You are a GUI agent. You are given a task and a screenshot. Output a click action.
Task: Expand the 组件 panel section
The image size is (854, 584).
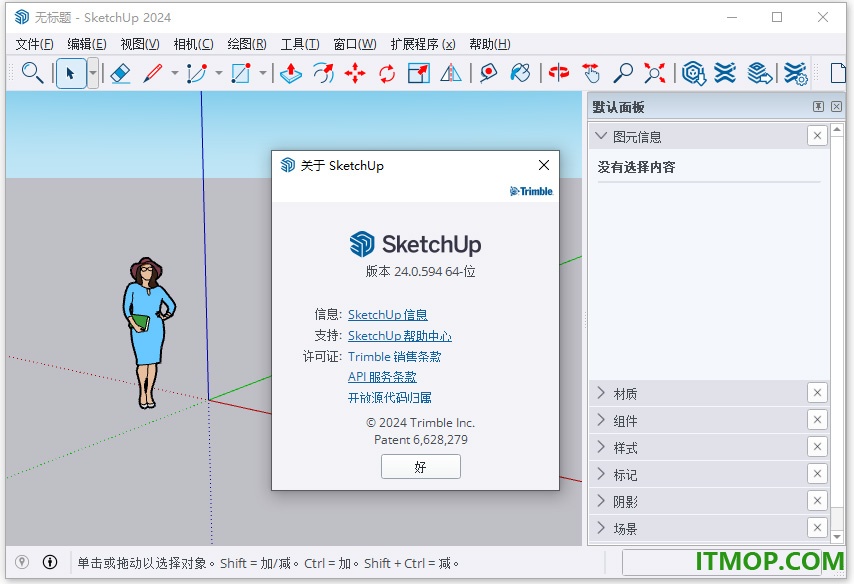(601, 420)
